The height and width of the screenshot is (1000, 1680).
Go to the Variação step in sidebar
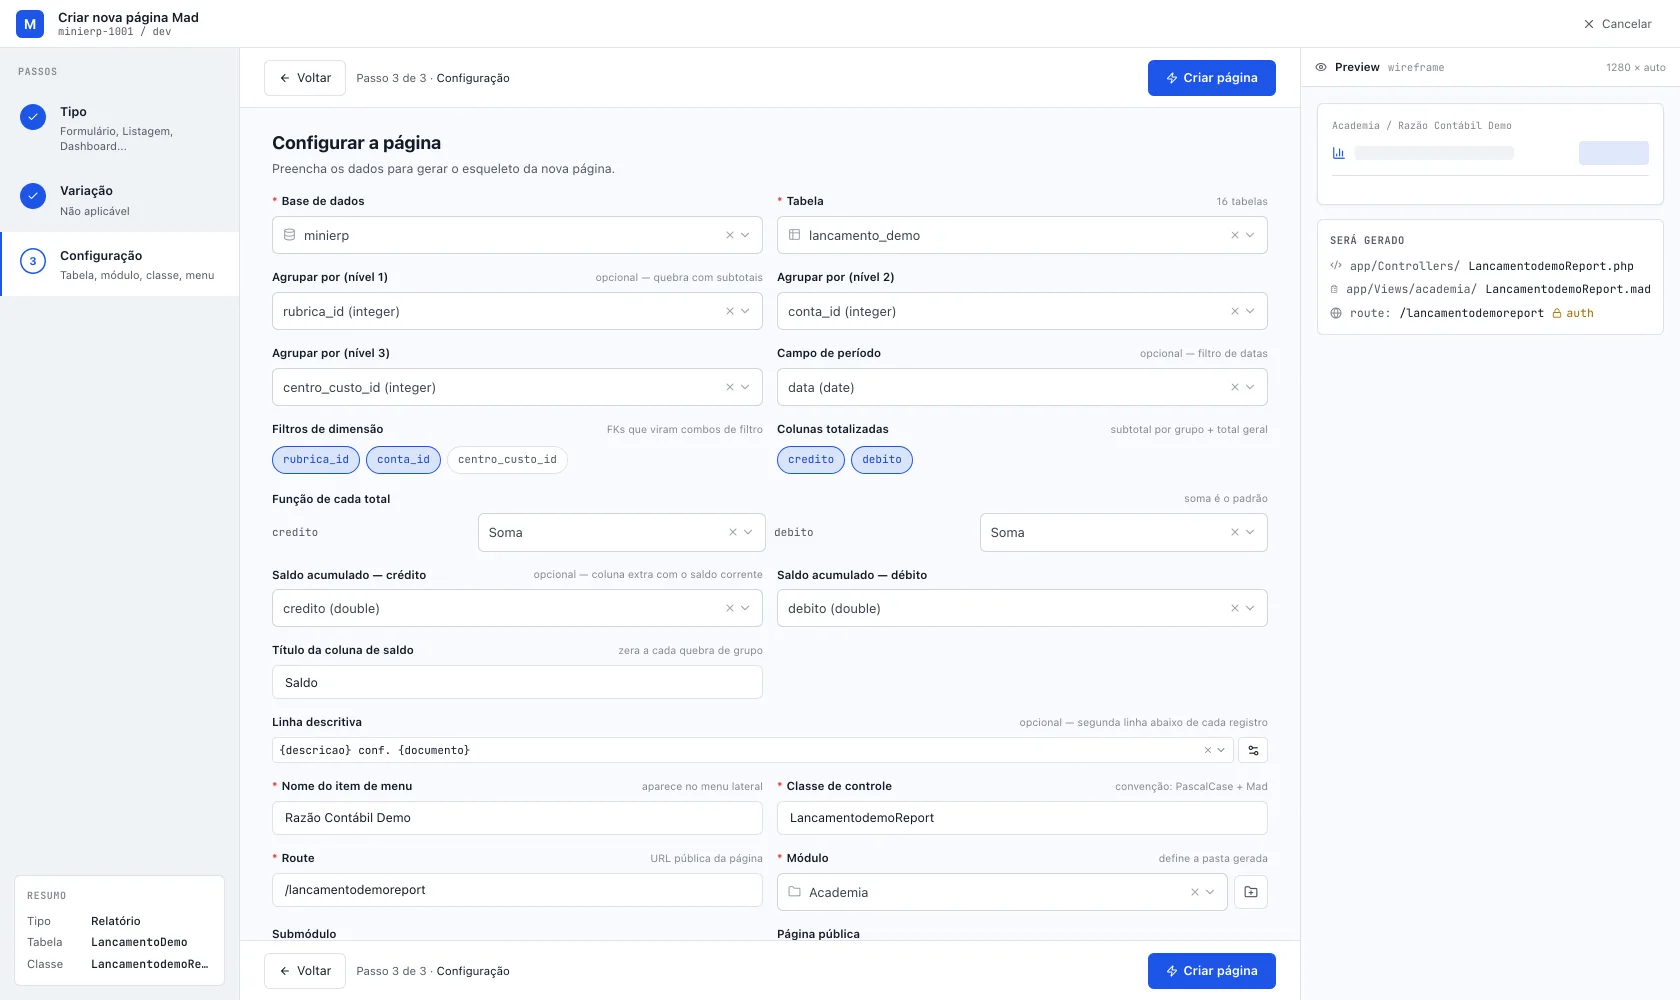pos(120,199)
